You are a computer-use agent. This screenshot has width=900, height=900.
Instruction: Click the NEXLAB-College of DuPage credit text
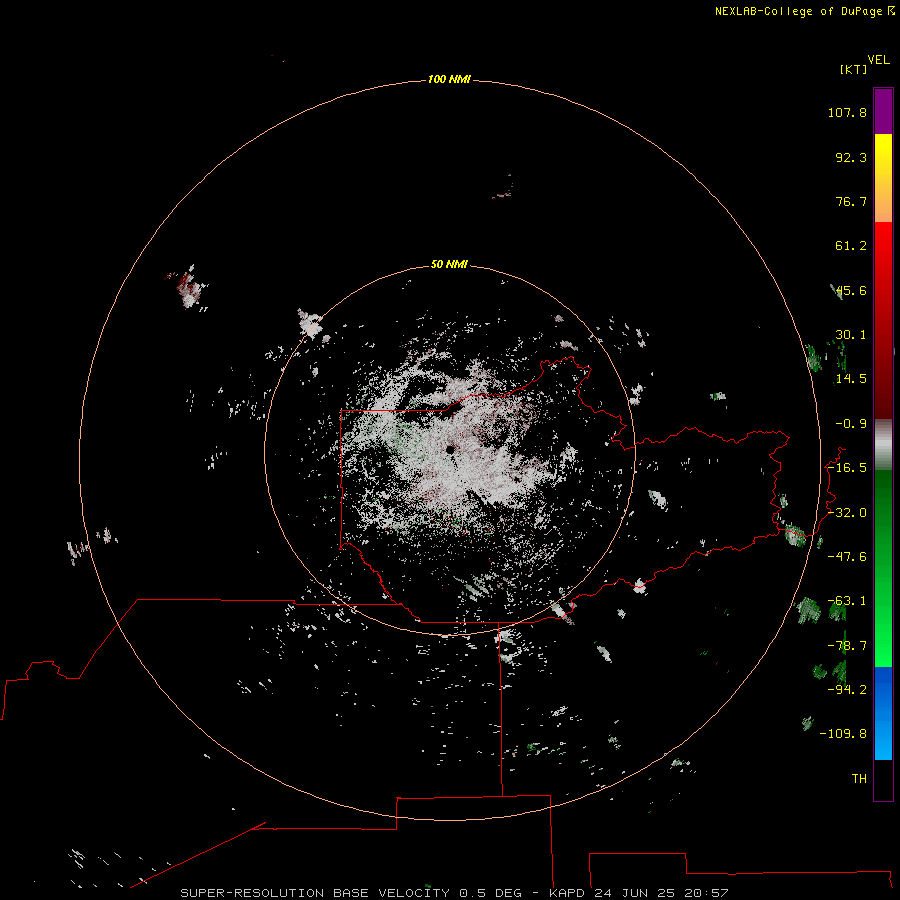[798, 11]
